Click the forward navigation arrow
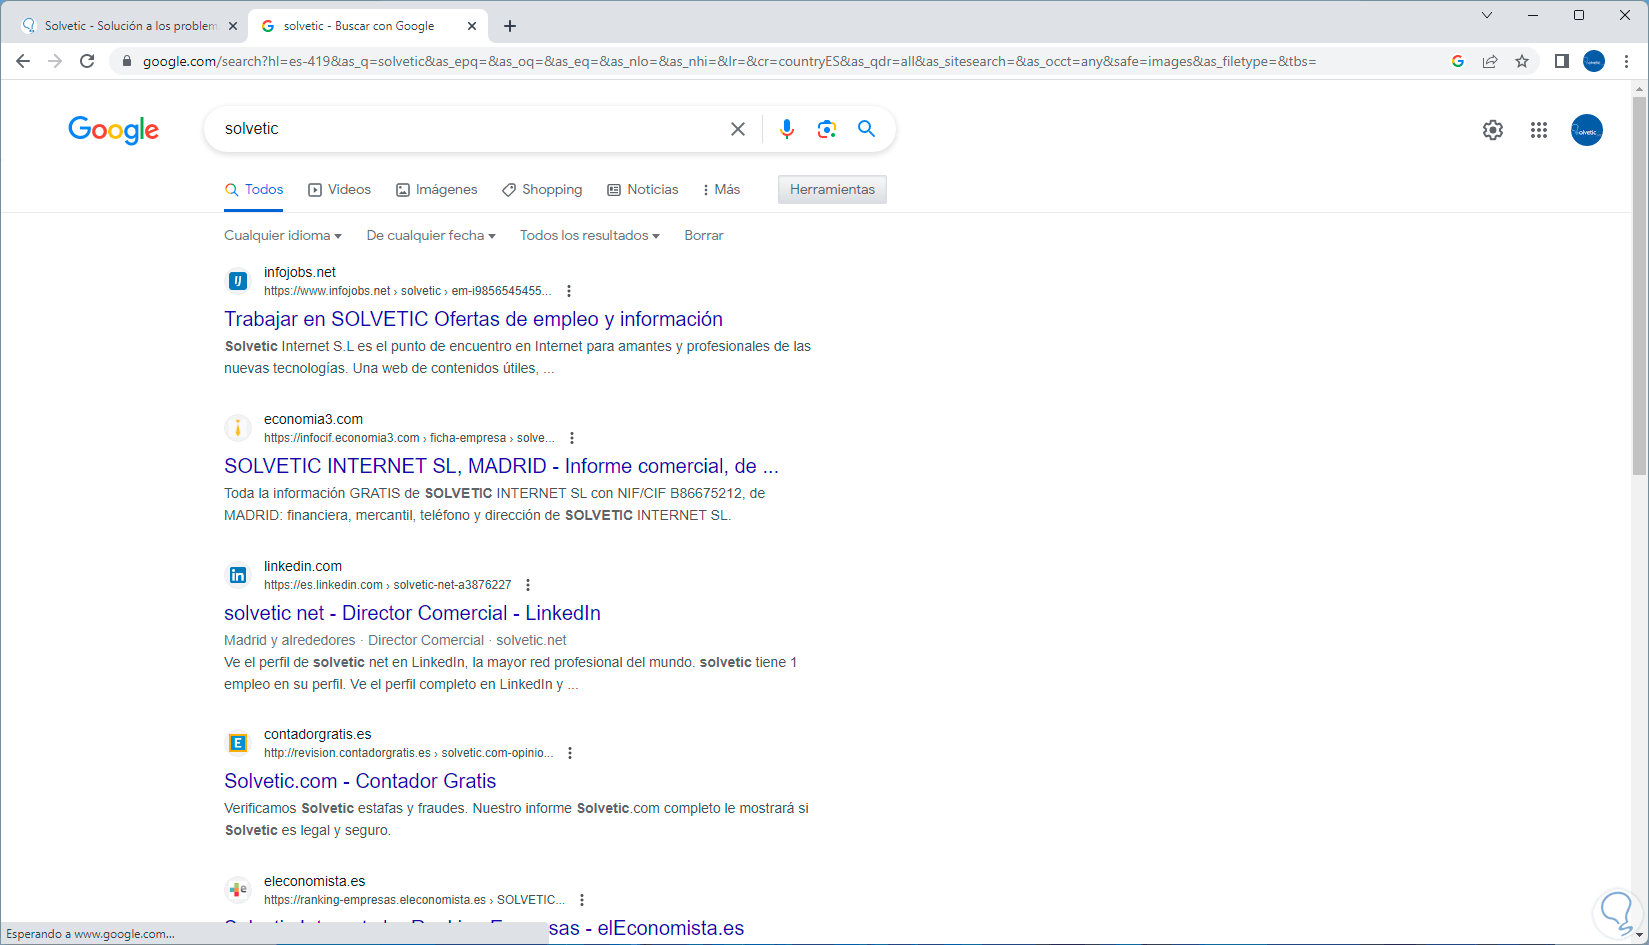This screenshot has width=1649, height=945. click(x=55, y=61)
